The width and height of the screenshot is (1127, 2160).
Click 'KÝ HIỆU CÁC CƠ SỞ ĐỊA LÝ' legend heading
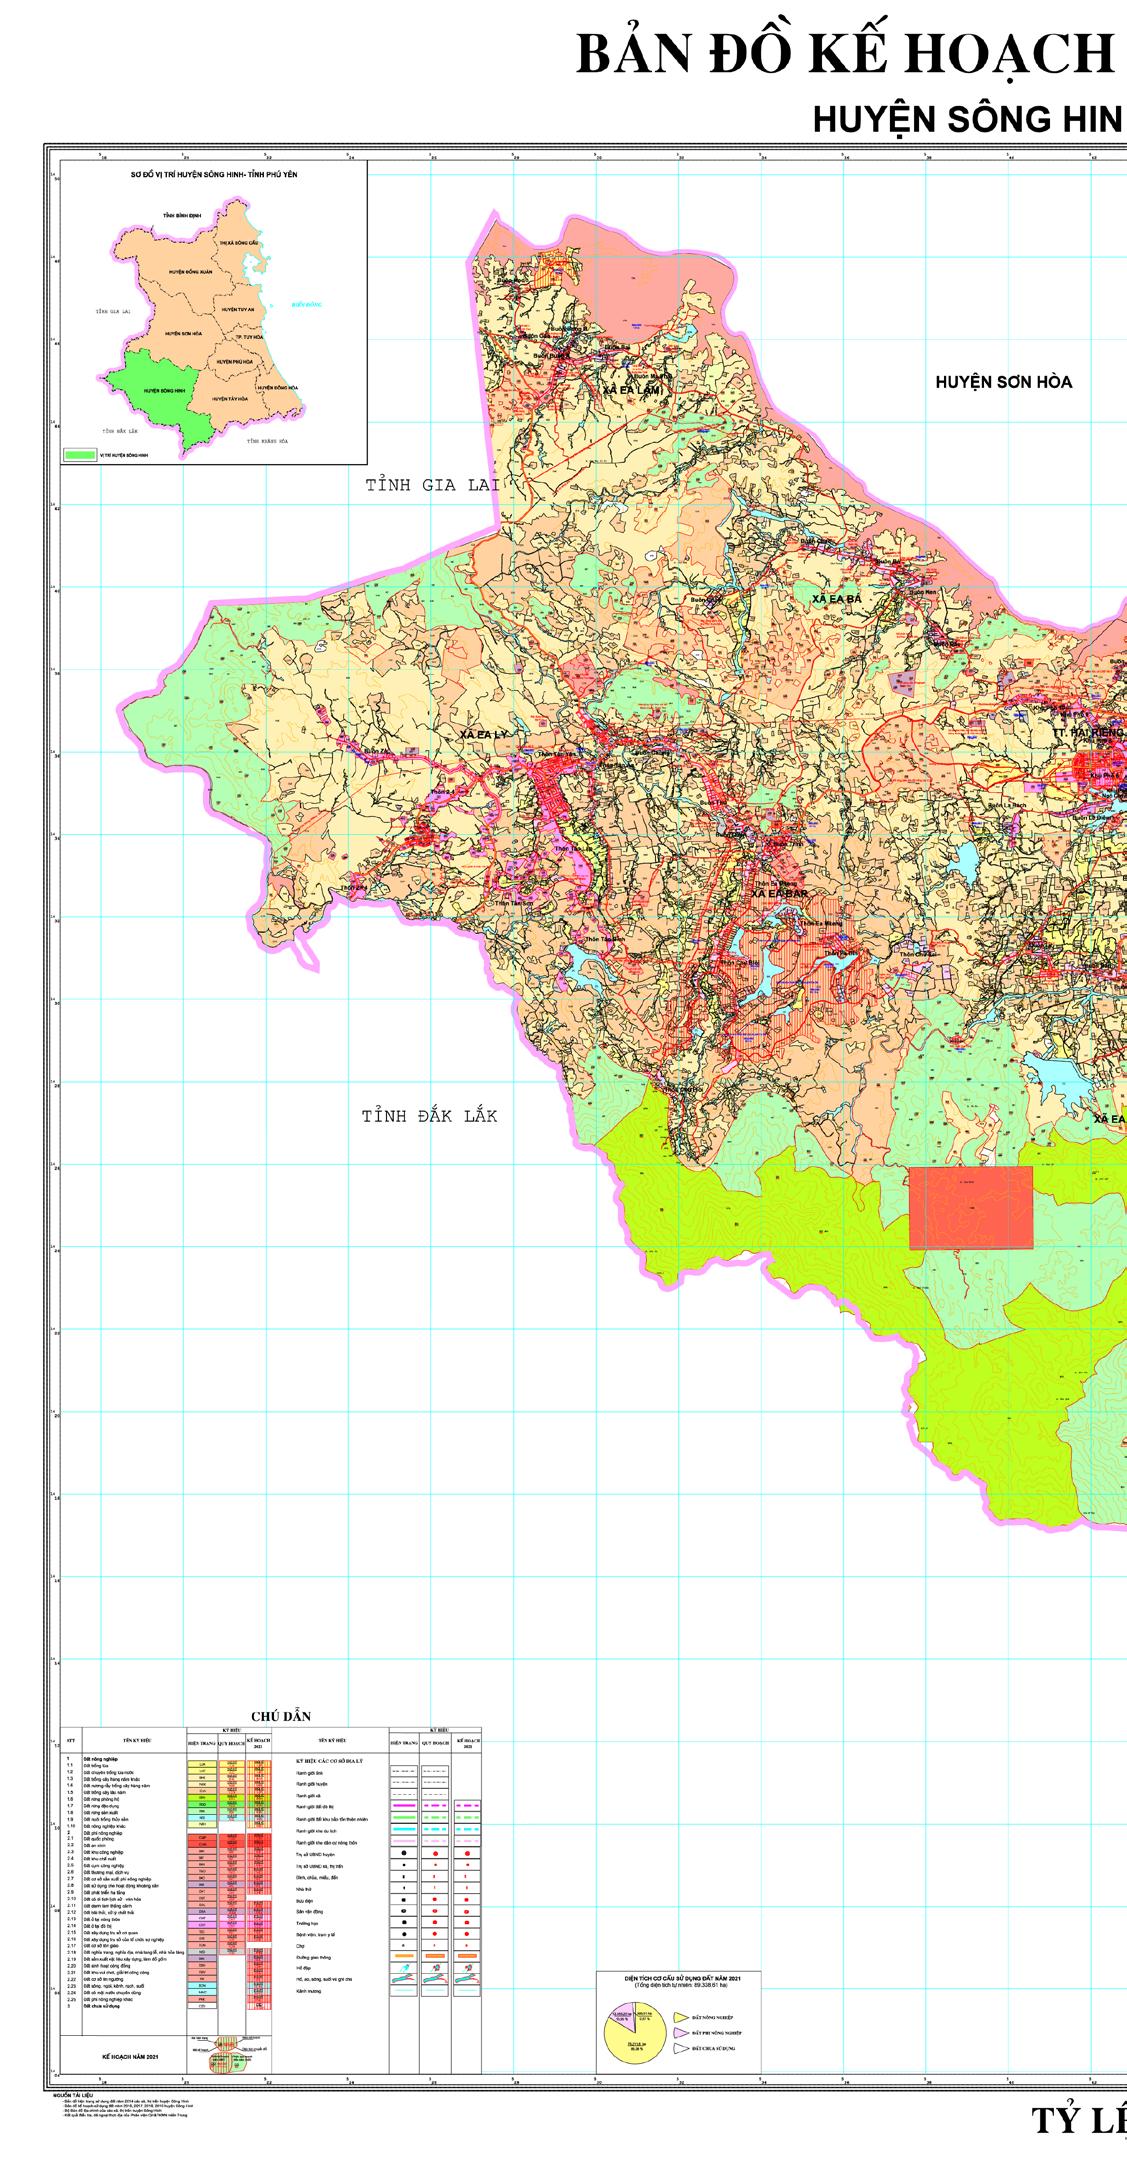pyautogui.click(x=329, y=1761)
